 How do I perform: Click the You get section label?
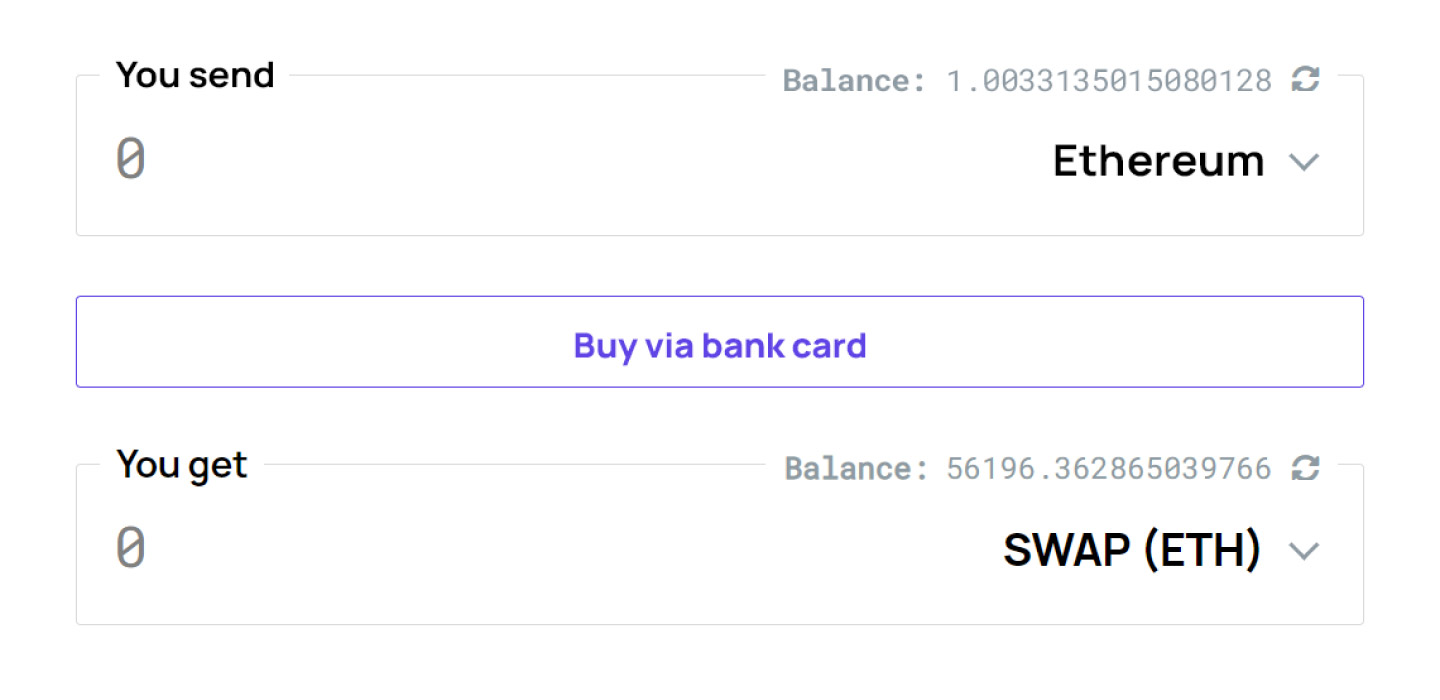click(182, 463)
